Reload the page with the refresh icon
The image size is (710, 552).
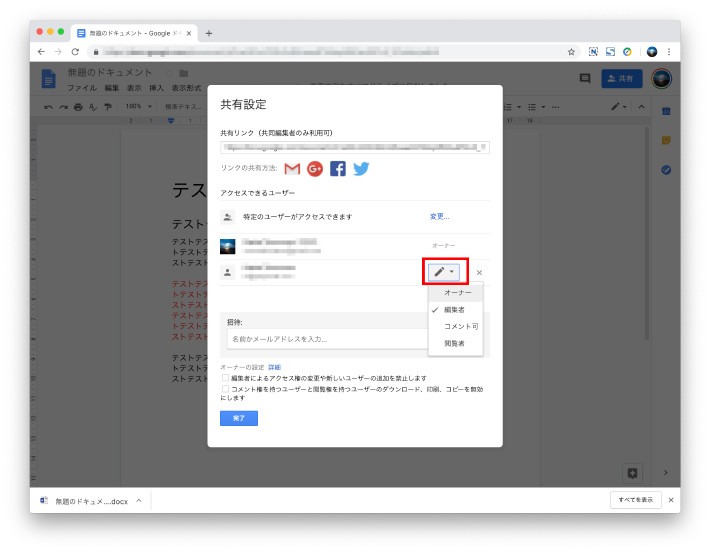[x=75, y=52]
